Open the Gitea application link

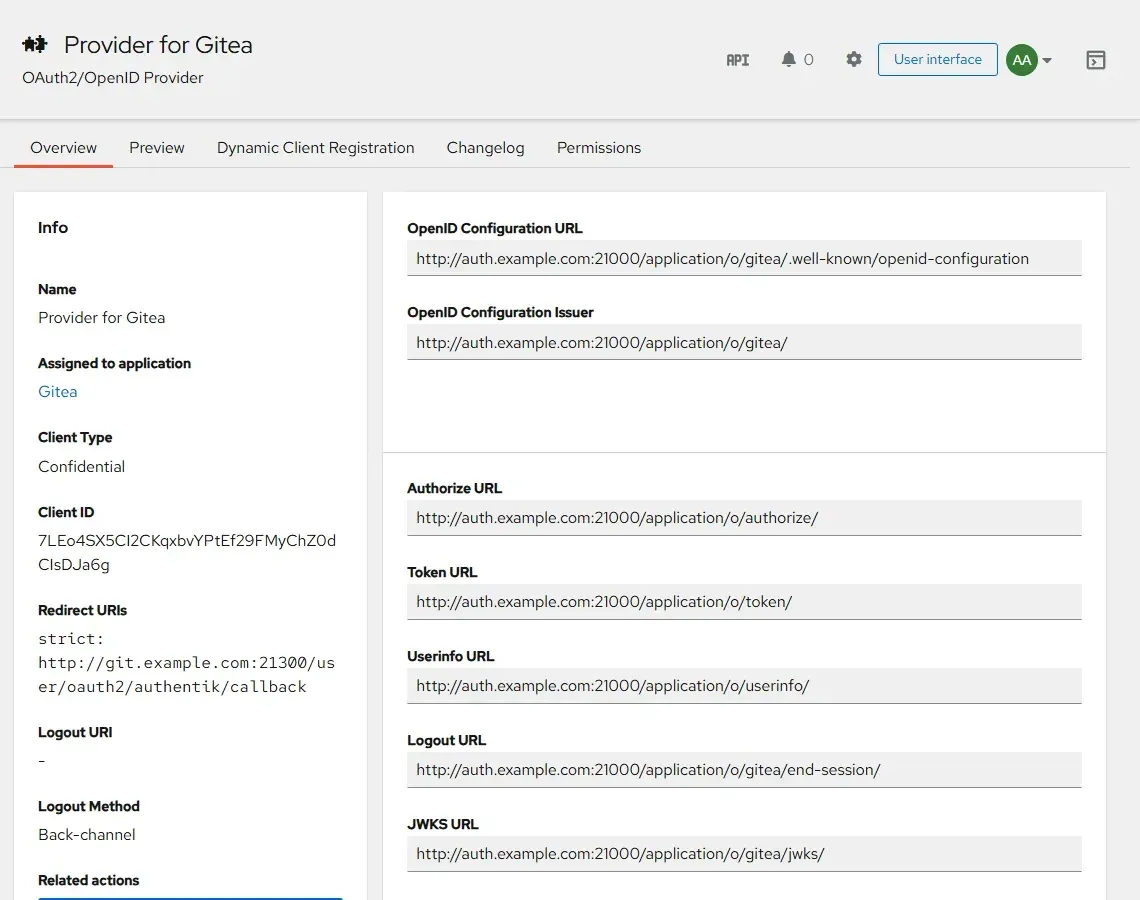pyautogui.click(x=57, y=392)
